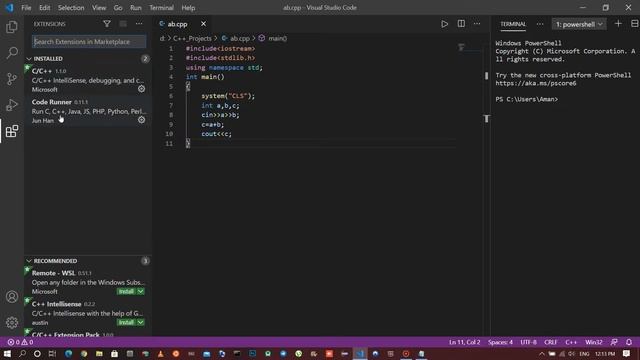Screen dimensions: 640x360
Task: Open Cortana circle on taskbar
Action: tap(37, 353)
